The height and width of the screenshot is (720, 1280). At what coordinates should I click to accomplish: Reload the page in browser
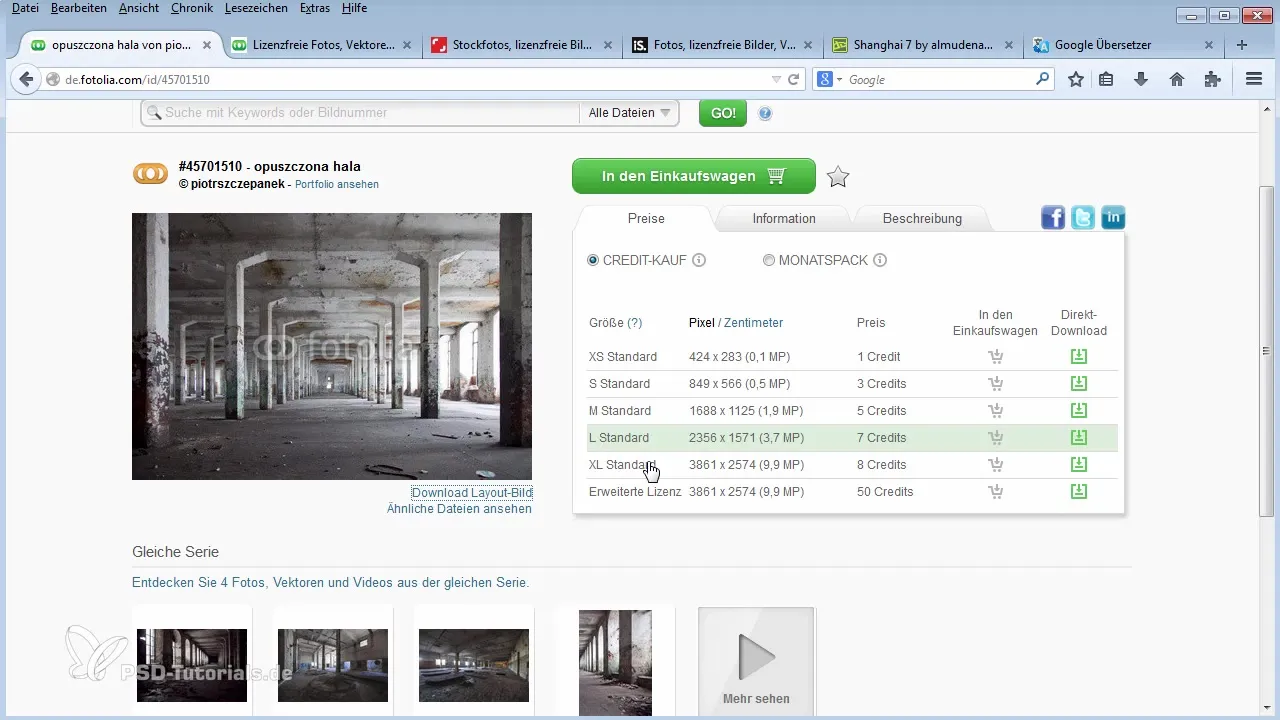coord(794,79)
